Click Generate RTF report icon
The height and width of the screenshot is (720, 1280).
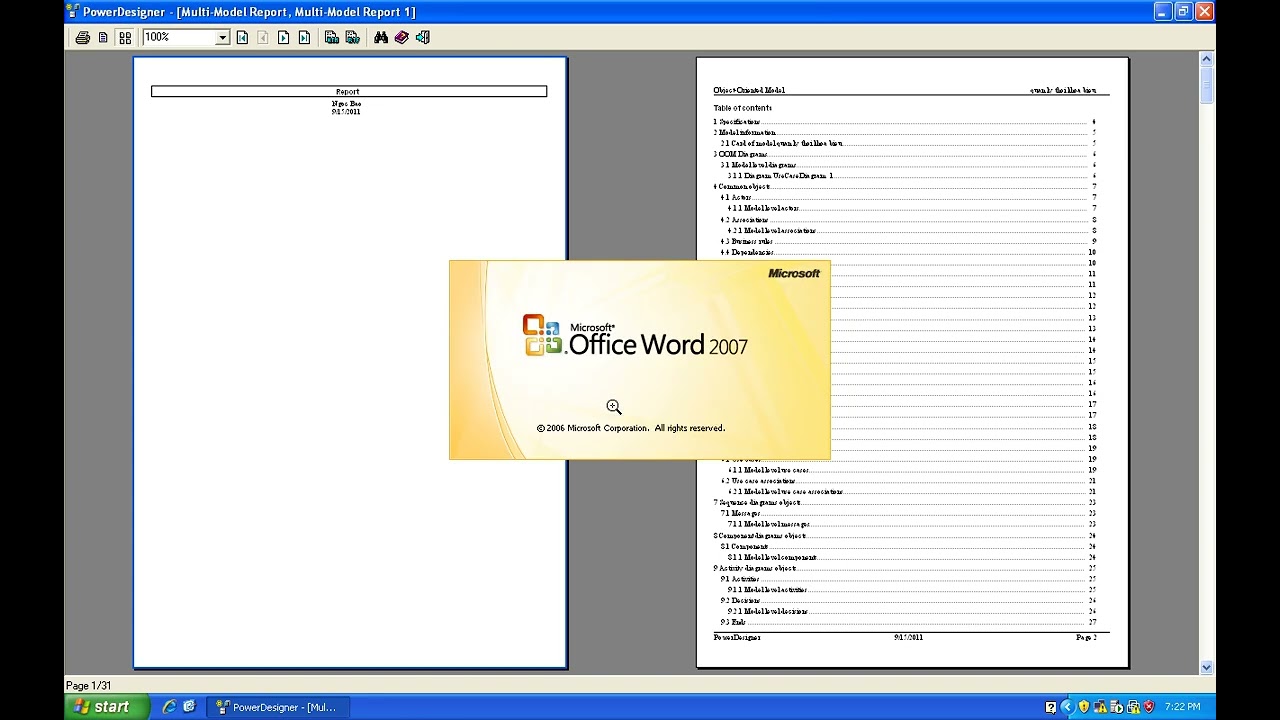coord(352,38)
